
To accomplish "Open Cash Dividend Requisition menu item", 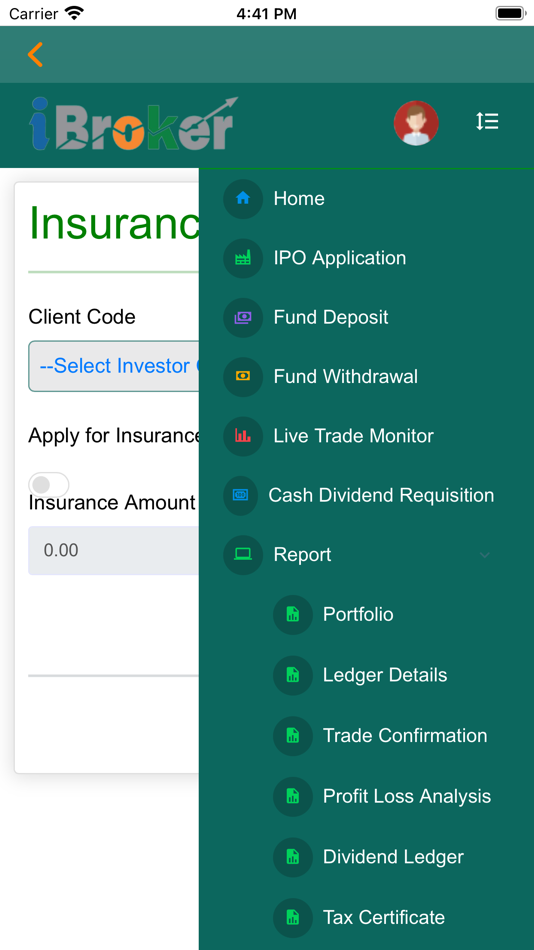I will click(381, 496).
